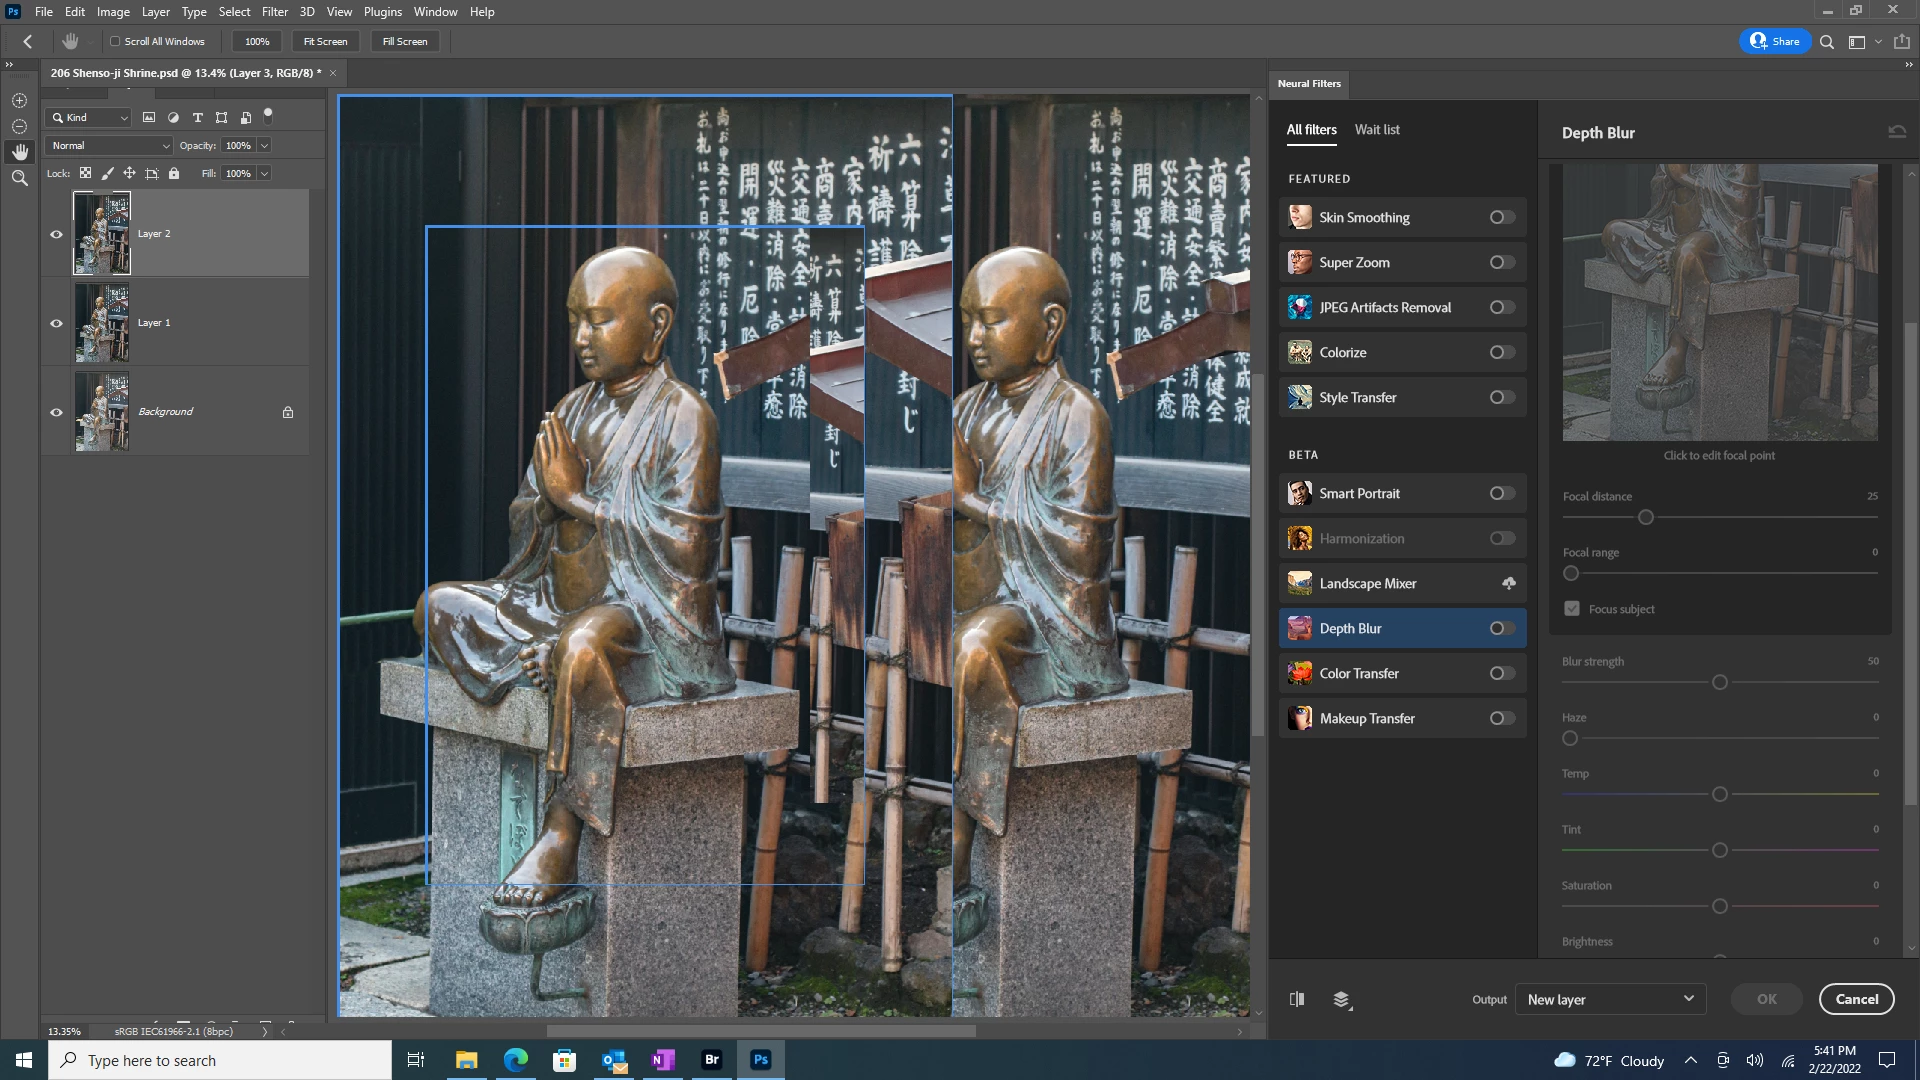The height and width of the screenshot is (1080, 1920).
Task: Download the Landscape Mixer filter
Action: pos(1508,583)
